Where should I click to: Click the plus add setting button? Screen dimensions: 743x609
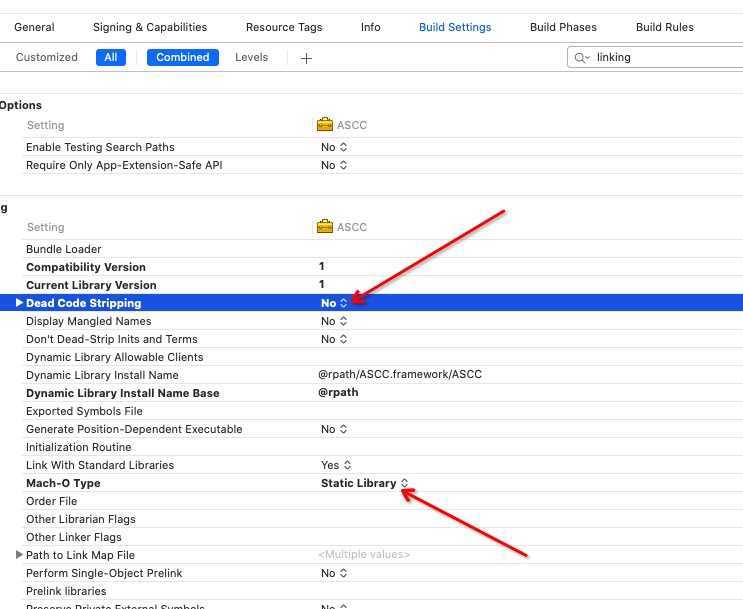click(306, 58)
